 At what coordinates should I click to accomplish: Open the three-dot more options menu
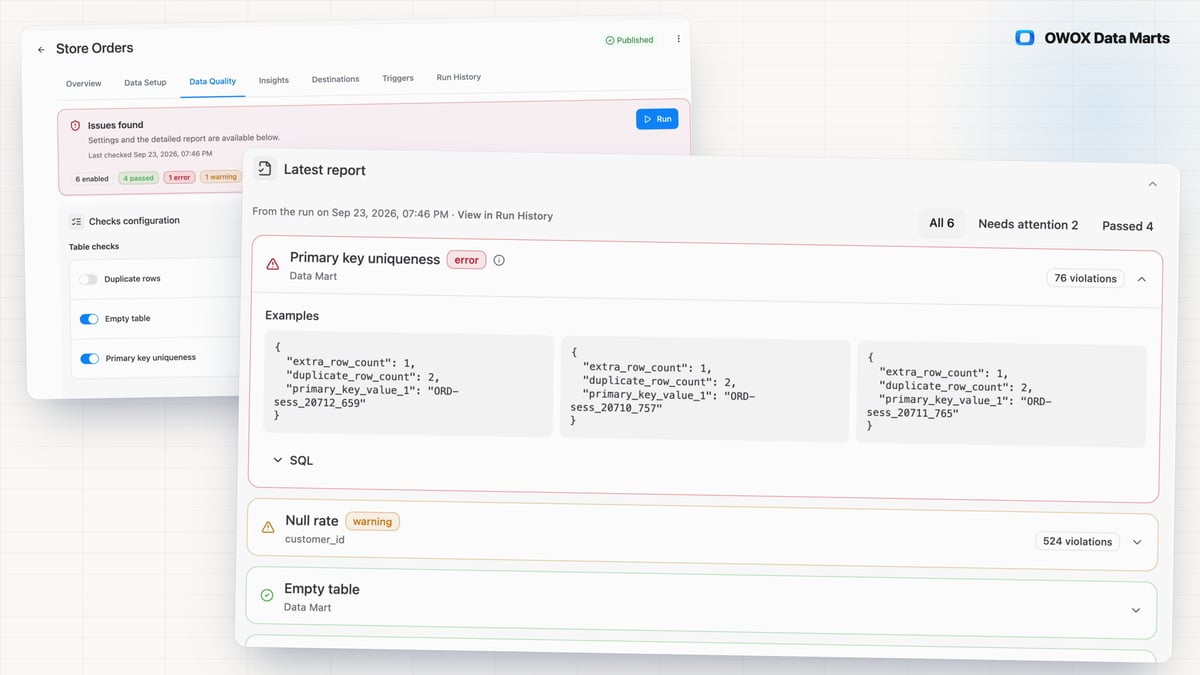point(678,39)
